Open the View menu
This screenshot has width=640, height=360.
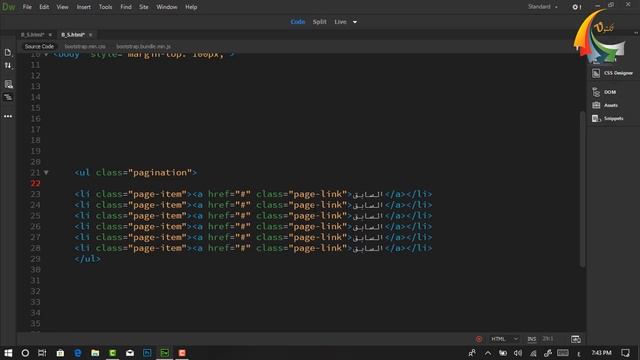(62, 7)
